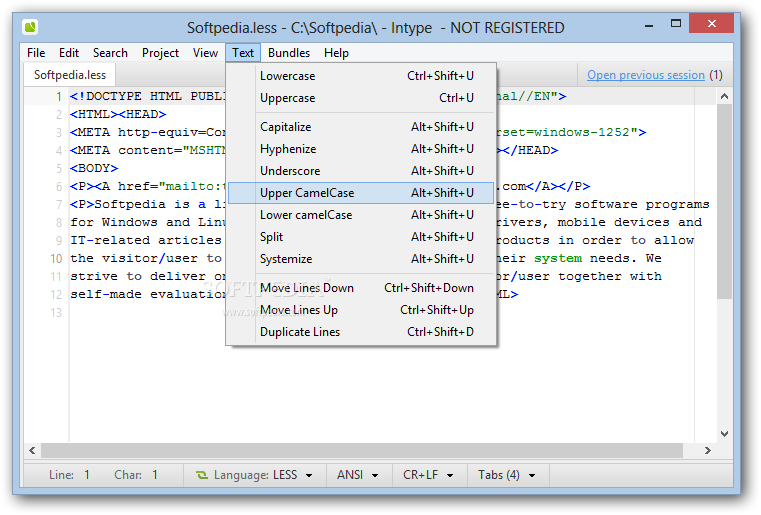This screenshot has height=515, width=761.
Task: Click the vertical scrollbar down arrow
Action: pos(725,434)
